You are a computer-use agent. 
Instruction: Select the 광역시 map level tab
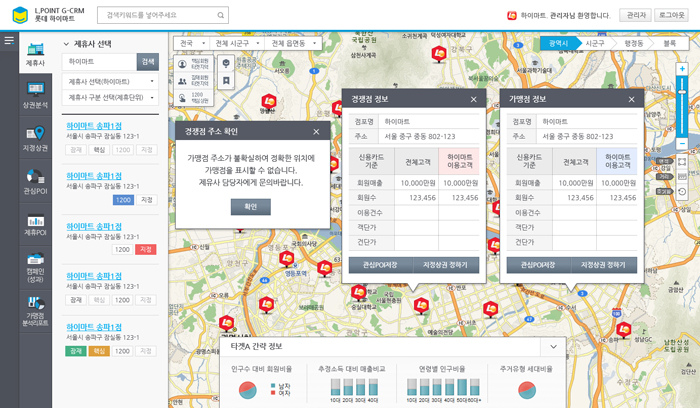tap(558, 43)
